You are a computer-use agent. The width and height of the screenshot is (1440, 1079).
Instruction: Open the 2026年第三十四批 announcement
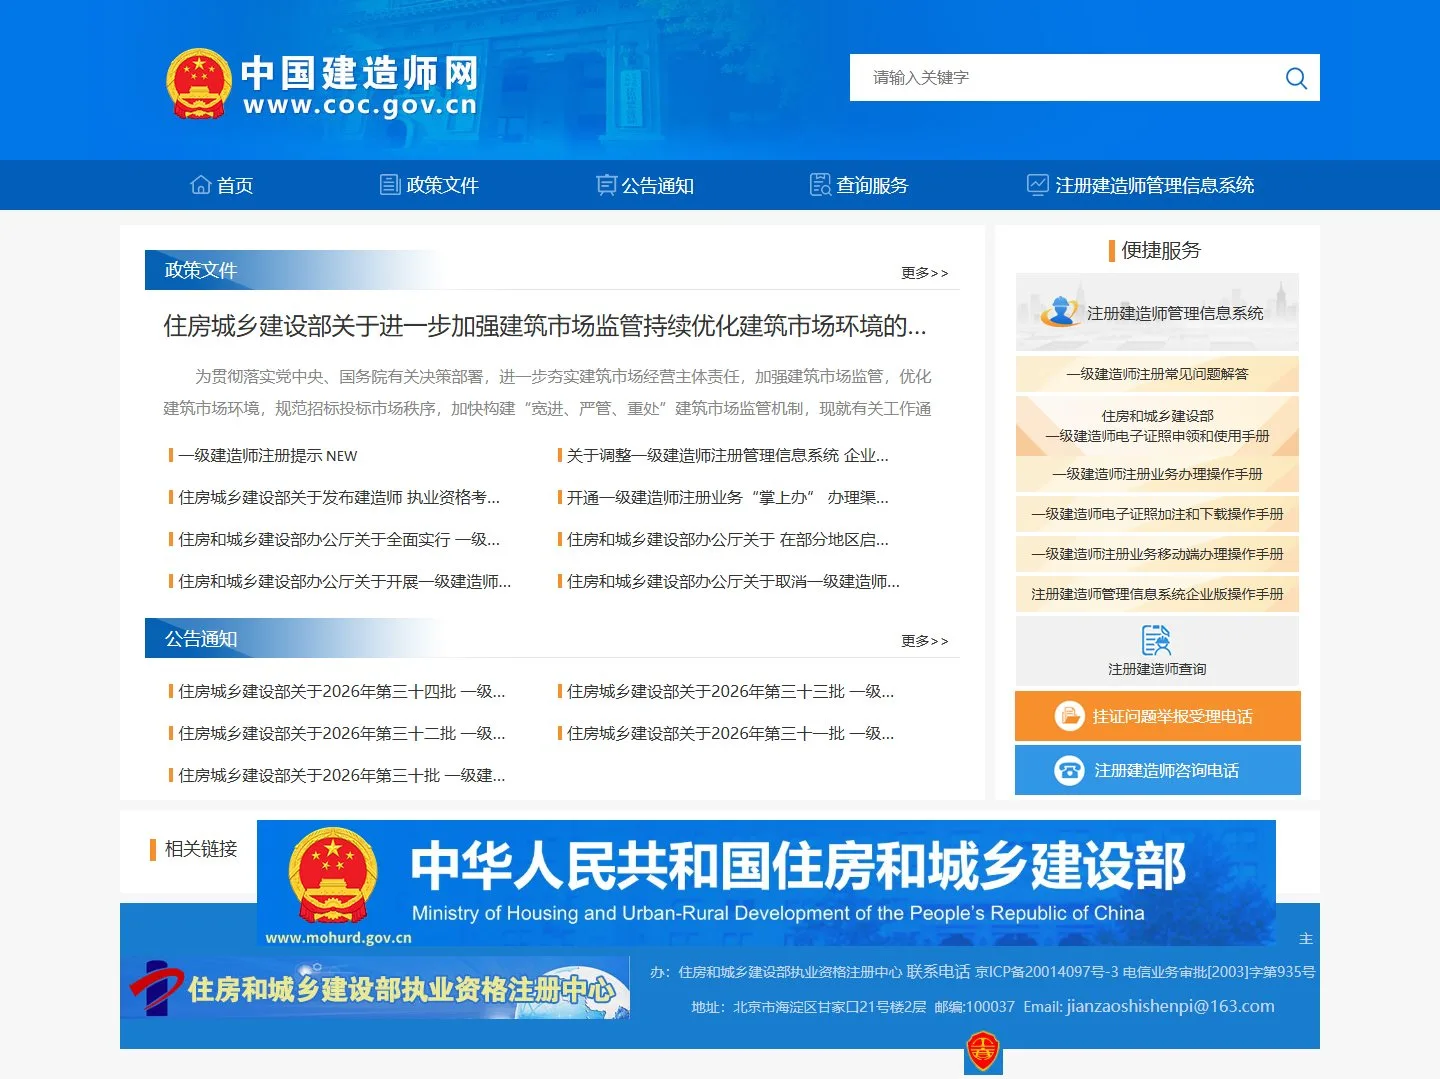[x=341, y=692]
